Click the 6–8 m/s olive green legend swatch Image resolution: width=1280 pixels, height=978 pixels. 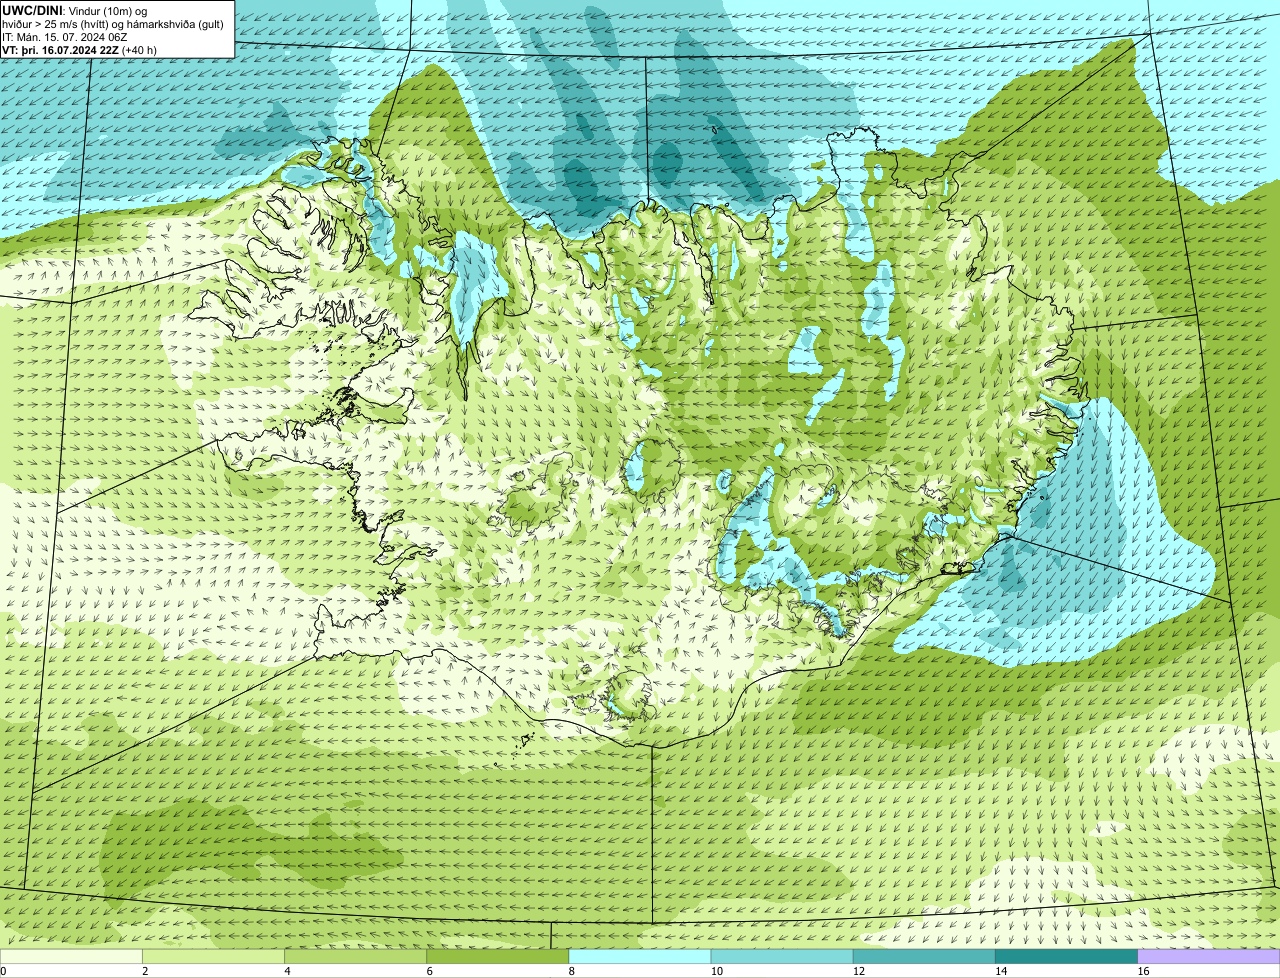pyautogui.click(x=497, y=957)
